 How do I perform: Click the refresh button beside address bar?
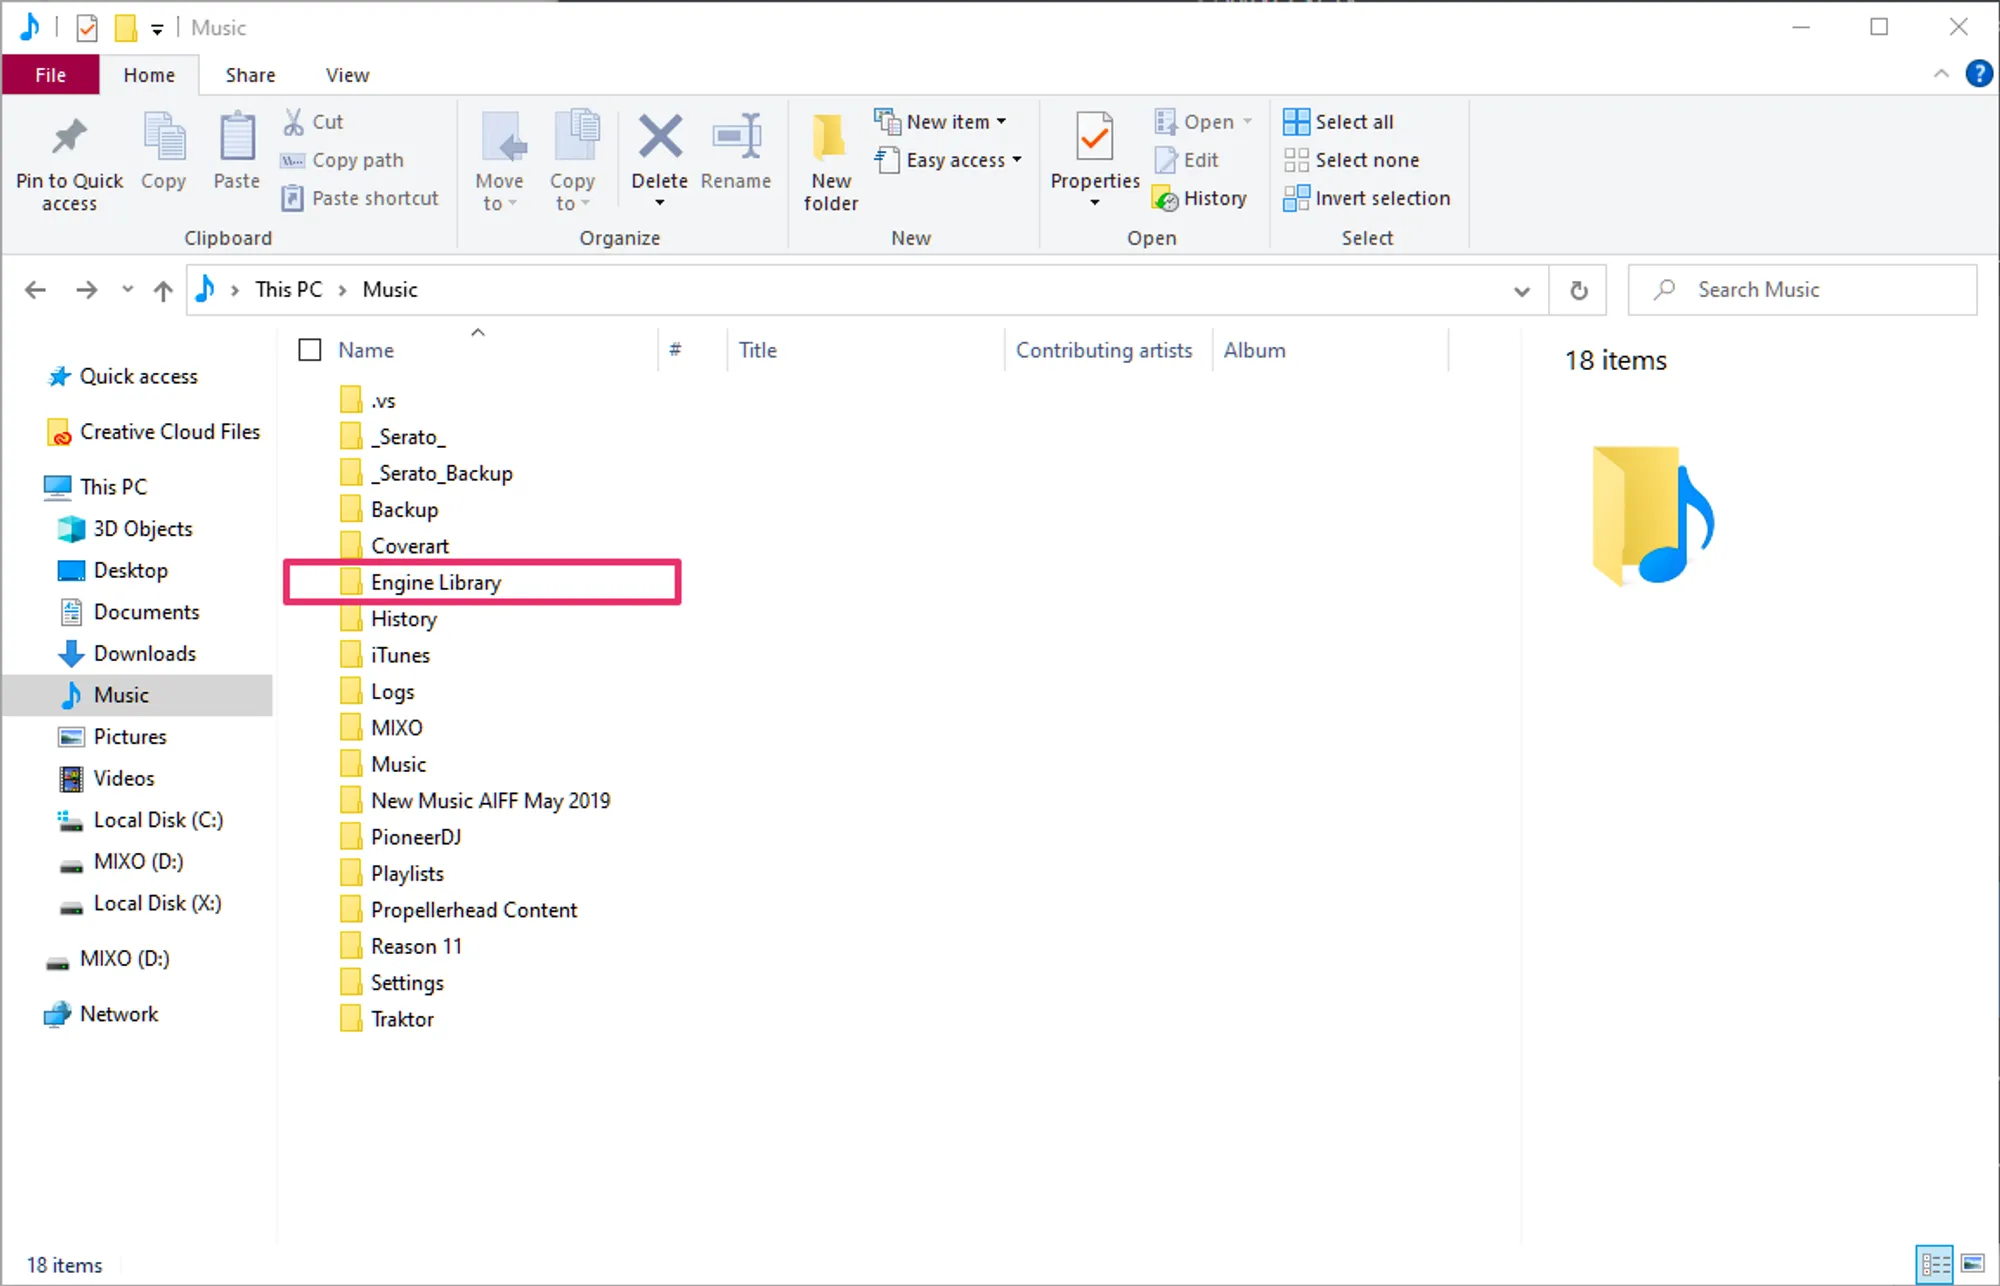point(1578,290)
